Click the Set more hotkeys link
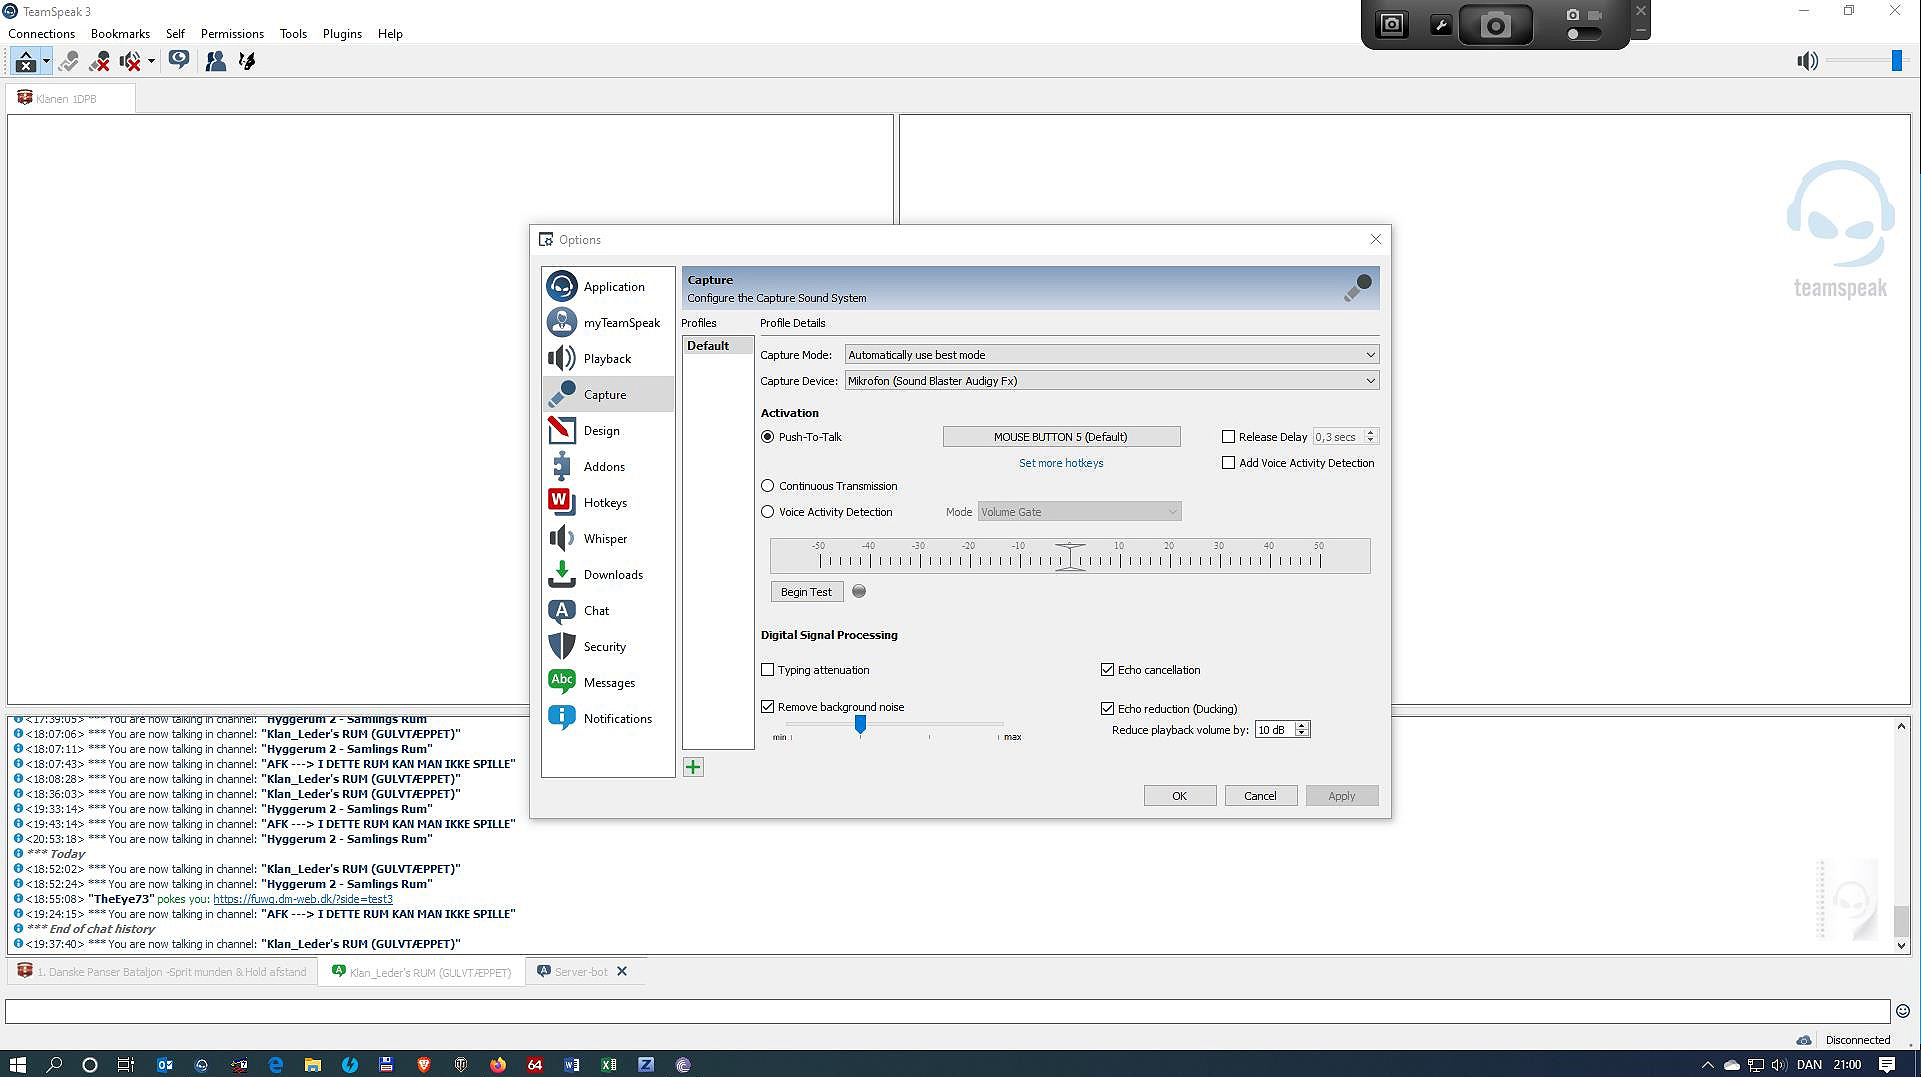 1060,463
